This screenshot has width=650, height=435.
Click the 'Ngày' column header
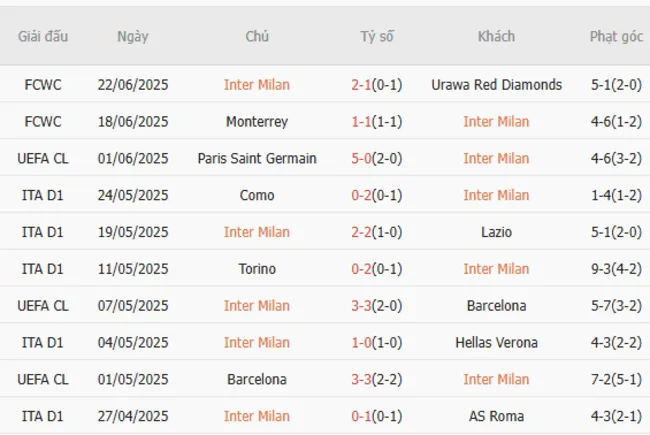pyautogui.click(x=132, y=37)
